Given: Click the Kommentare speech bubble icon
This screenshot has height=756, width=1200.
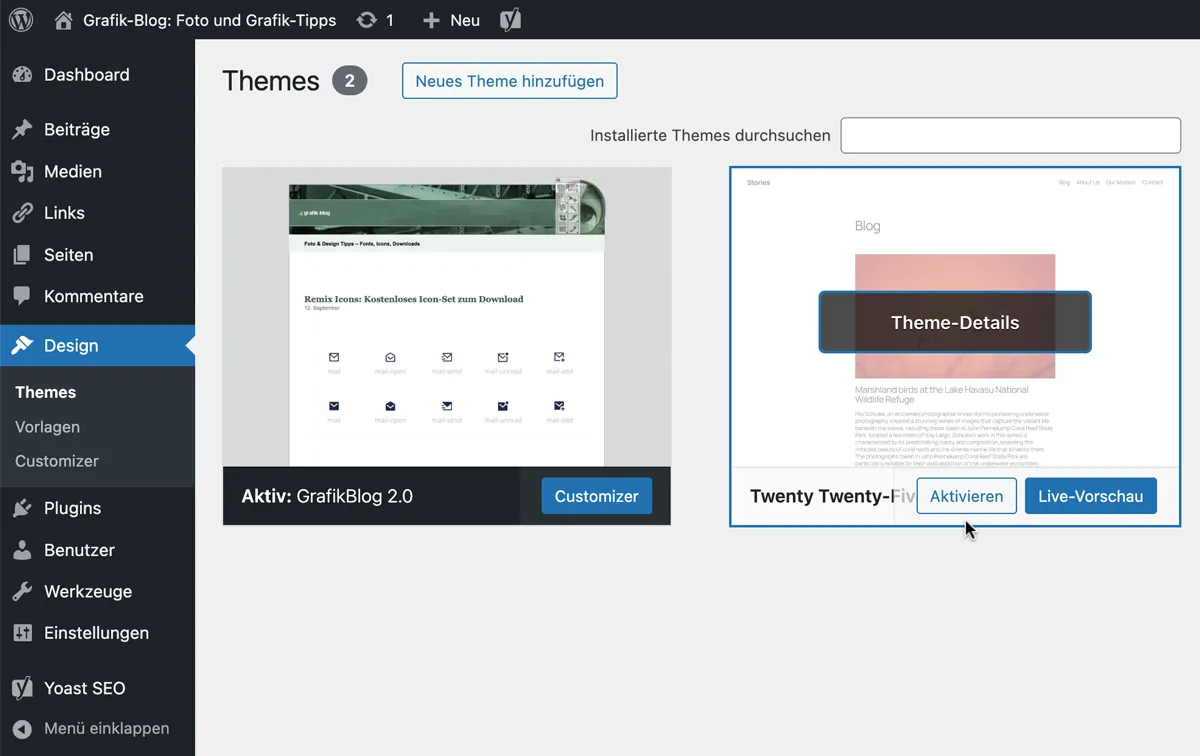Looking at the screenshot, I should click(x=22, y=297).
